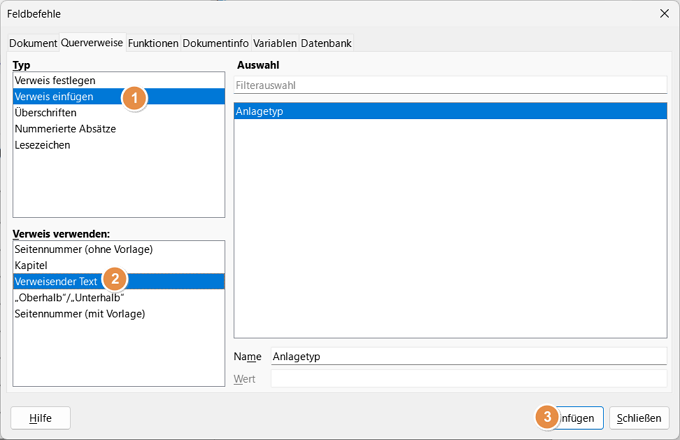The width and height of the screenshot is (680, 440).
Task: Select 'Seitennummer (ohne Vorlage)' reference format
Action: click(83, 248)
